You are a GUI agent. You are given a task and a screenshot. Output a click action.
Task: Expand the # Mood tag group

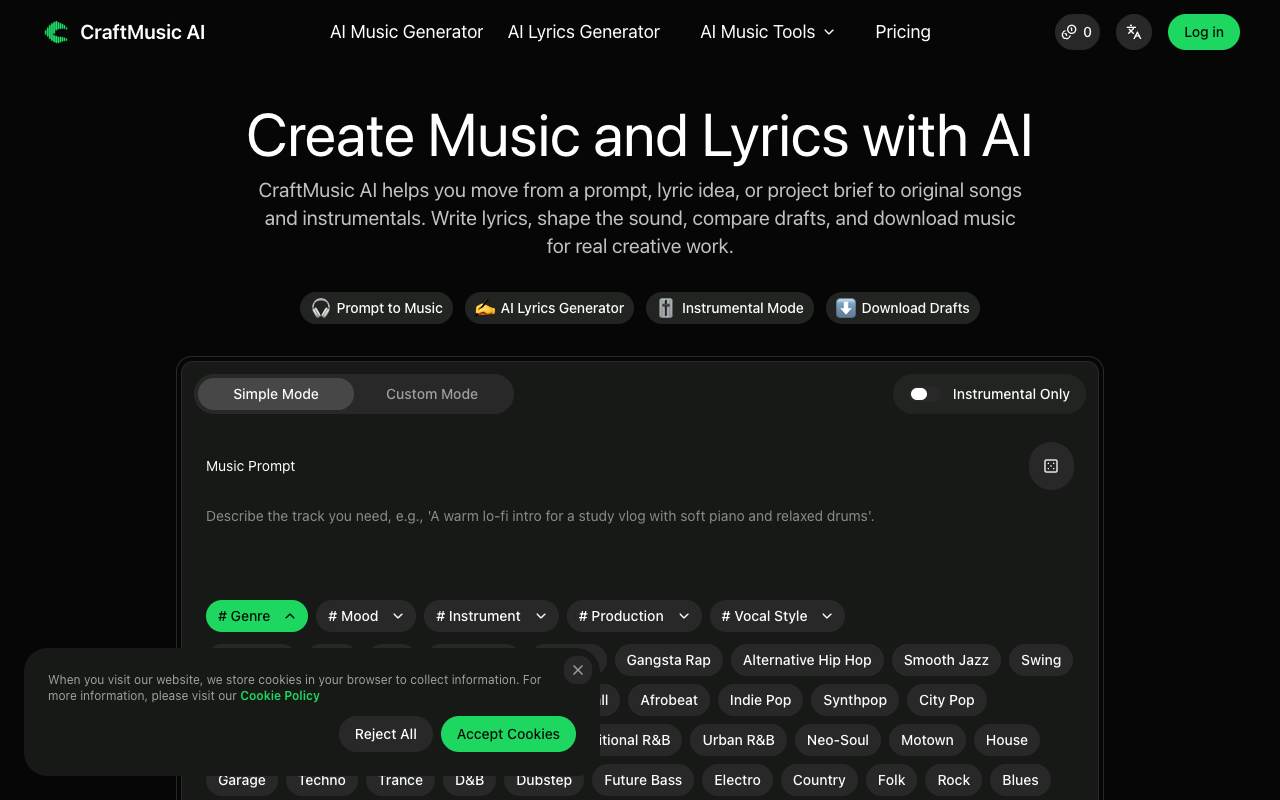coord(366,616)
